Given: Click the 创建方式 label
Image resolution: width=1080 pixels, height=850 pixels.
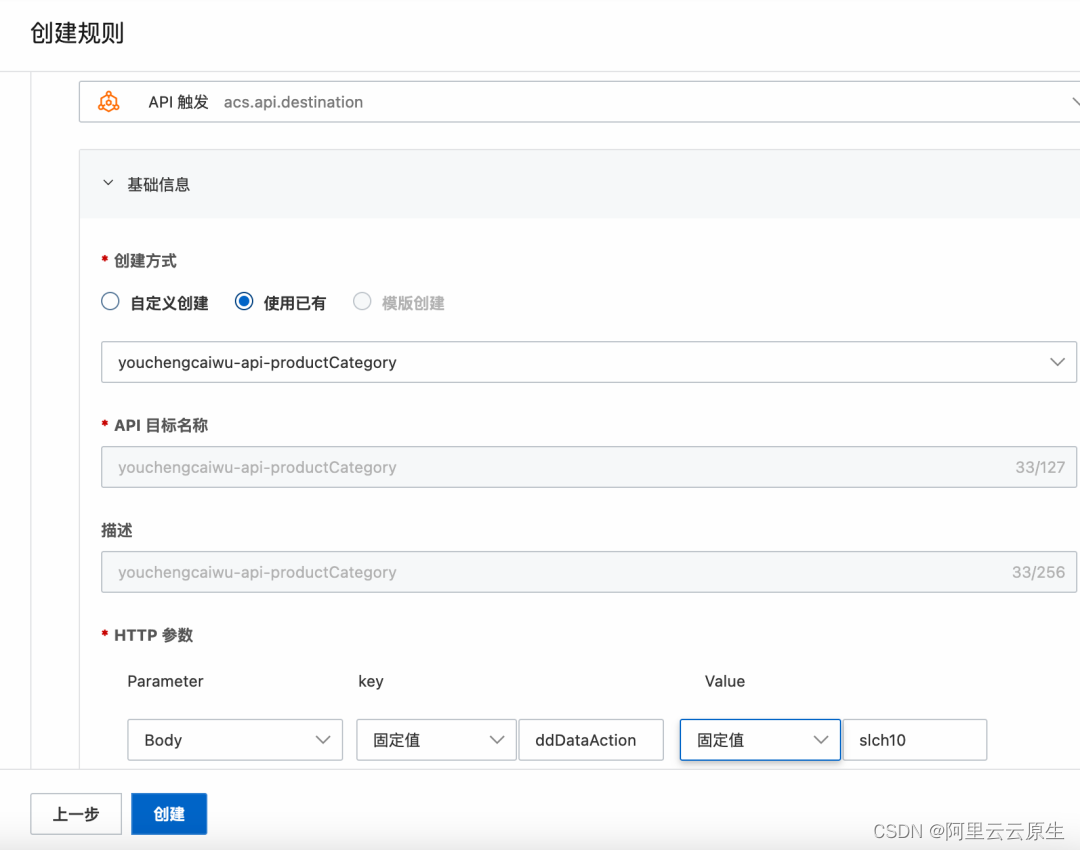Looking at the screenshot, I should click(x=145, y=261).
